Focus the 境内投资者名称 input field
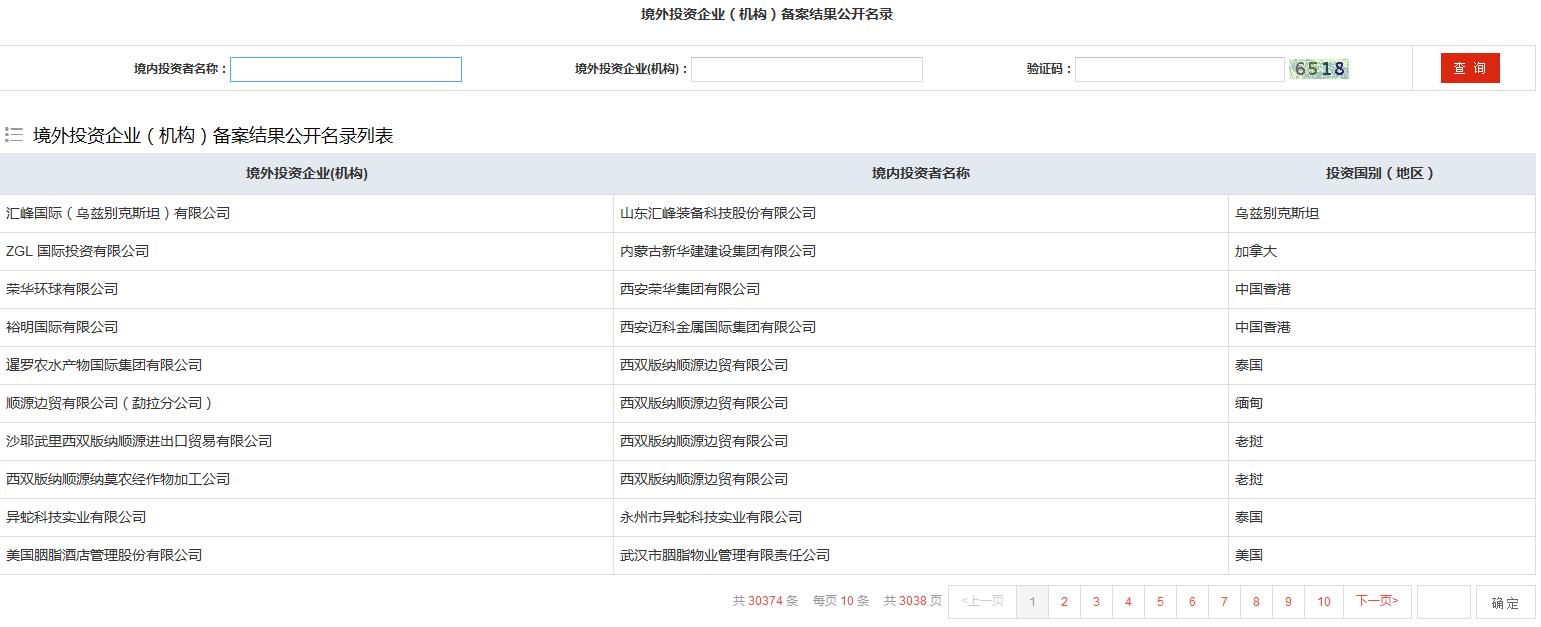The image size is (1541, 627). click(346, 69)
